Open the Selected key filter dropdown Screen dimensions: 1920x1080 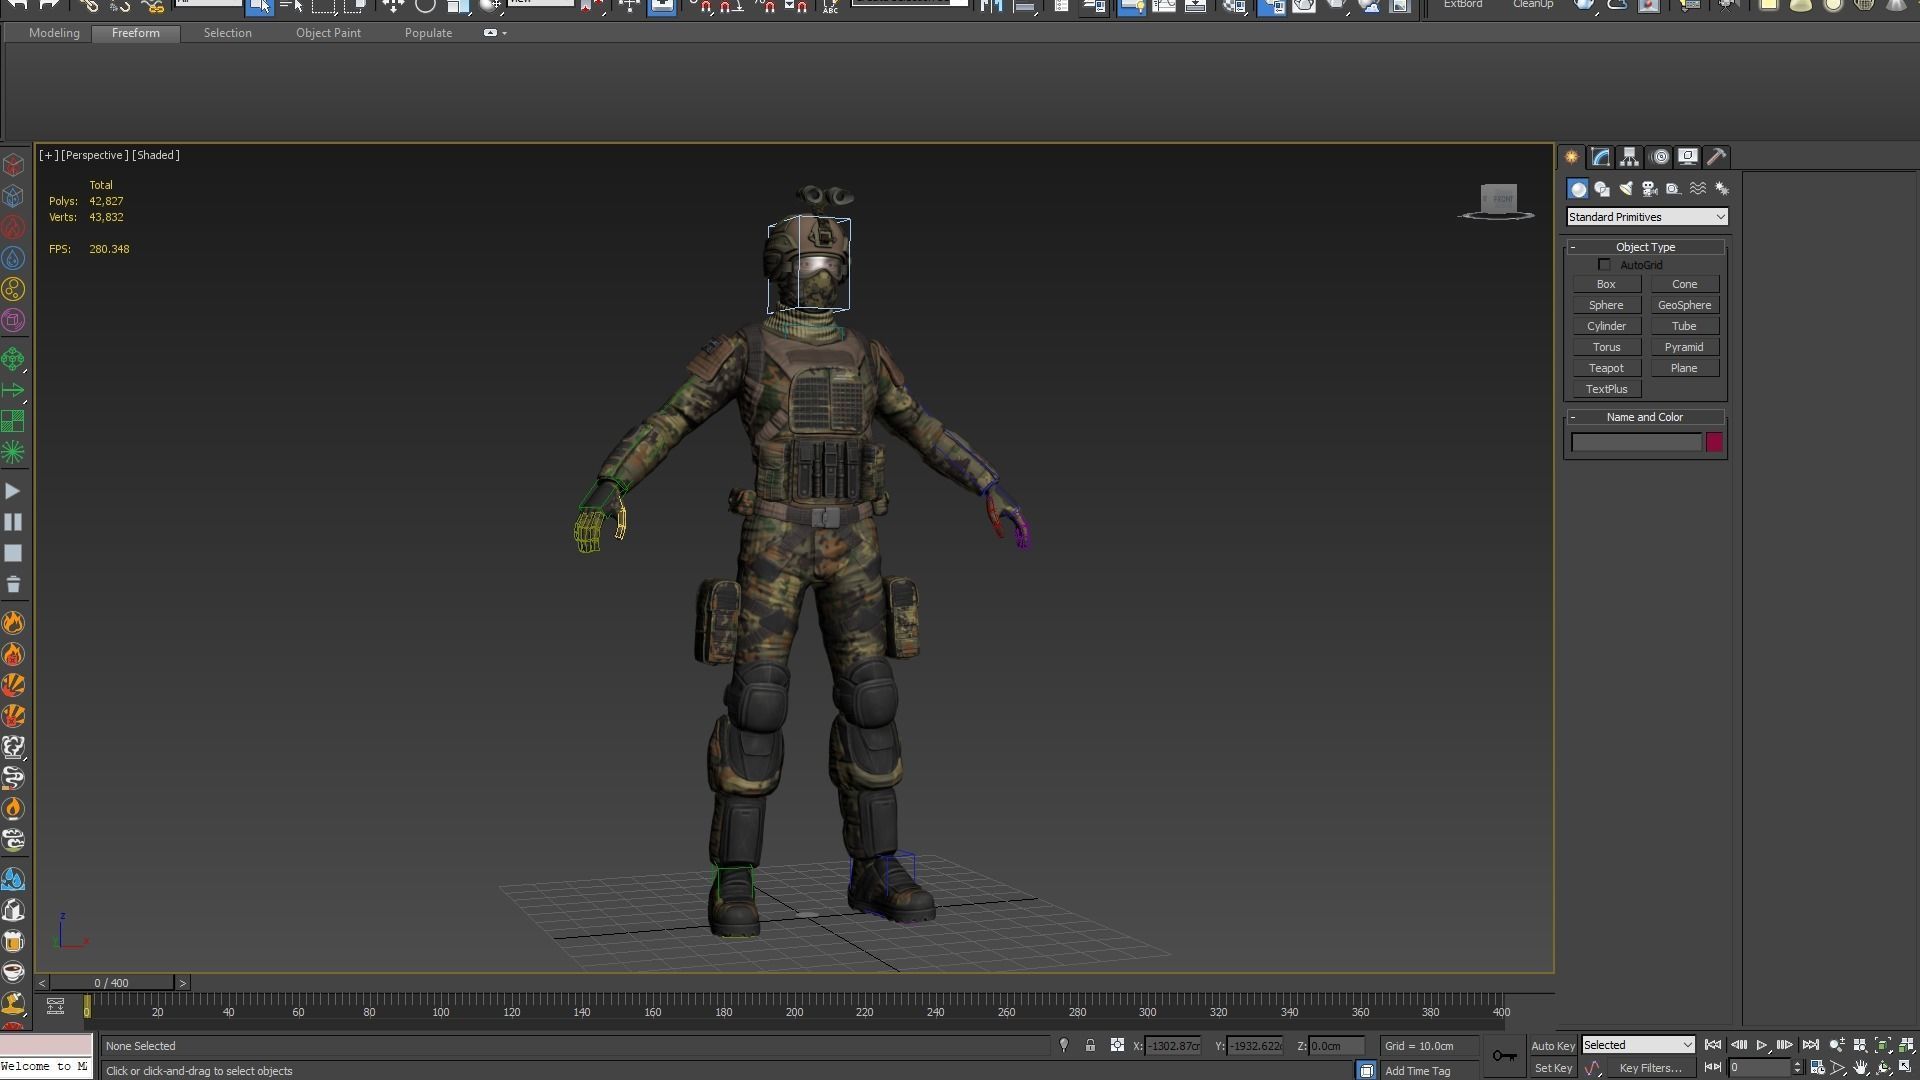(1637, 1045)
